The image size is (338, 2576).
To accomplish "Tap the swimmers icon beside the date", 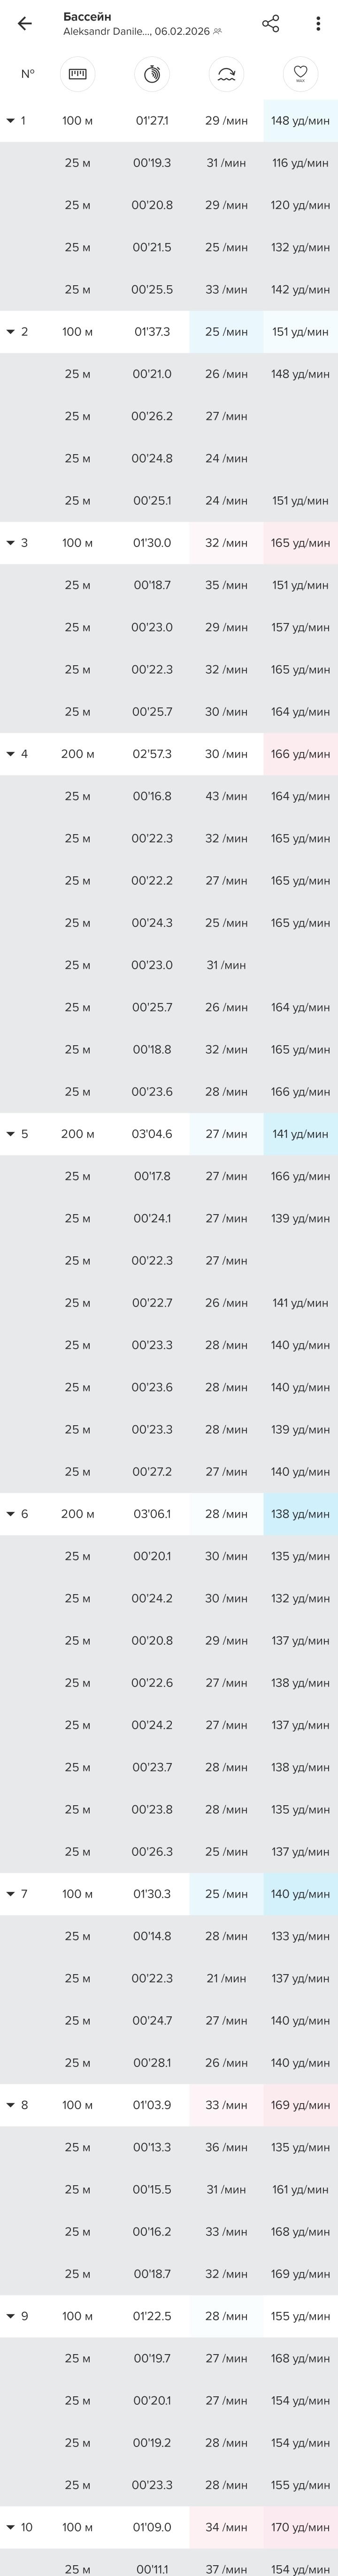I will [x=218, y=32].
